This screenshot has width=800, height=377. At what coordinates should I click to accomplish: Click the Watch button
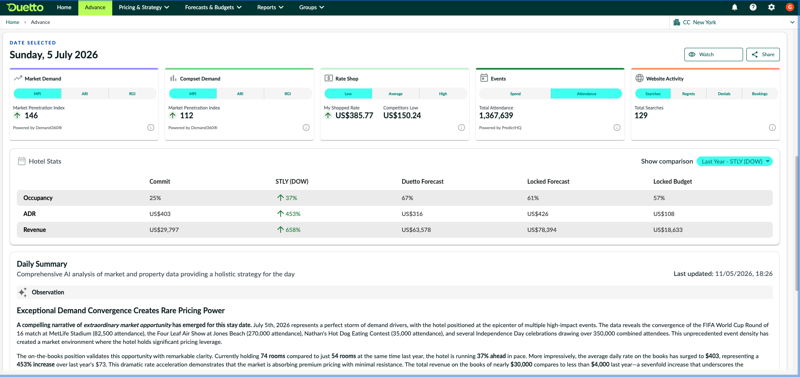713,54
